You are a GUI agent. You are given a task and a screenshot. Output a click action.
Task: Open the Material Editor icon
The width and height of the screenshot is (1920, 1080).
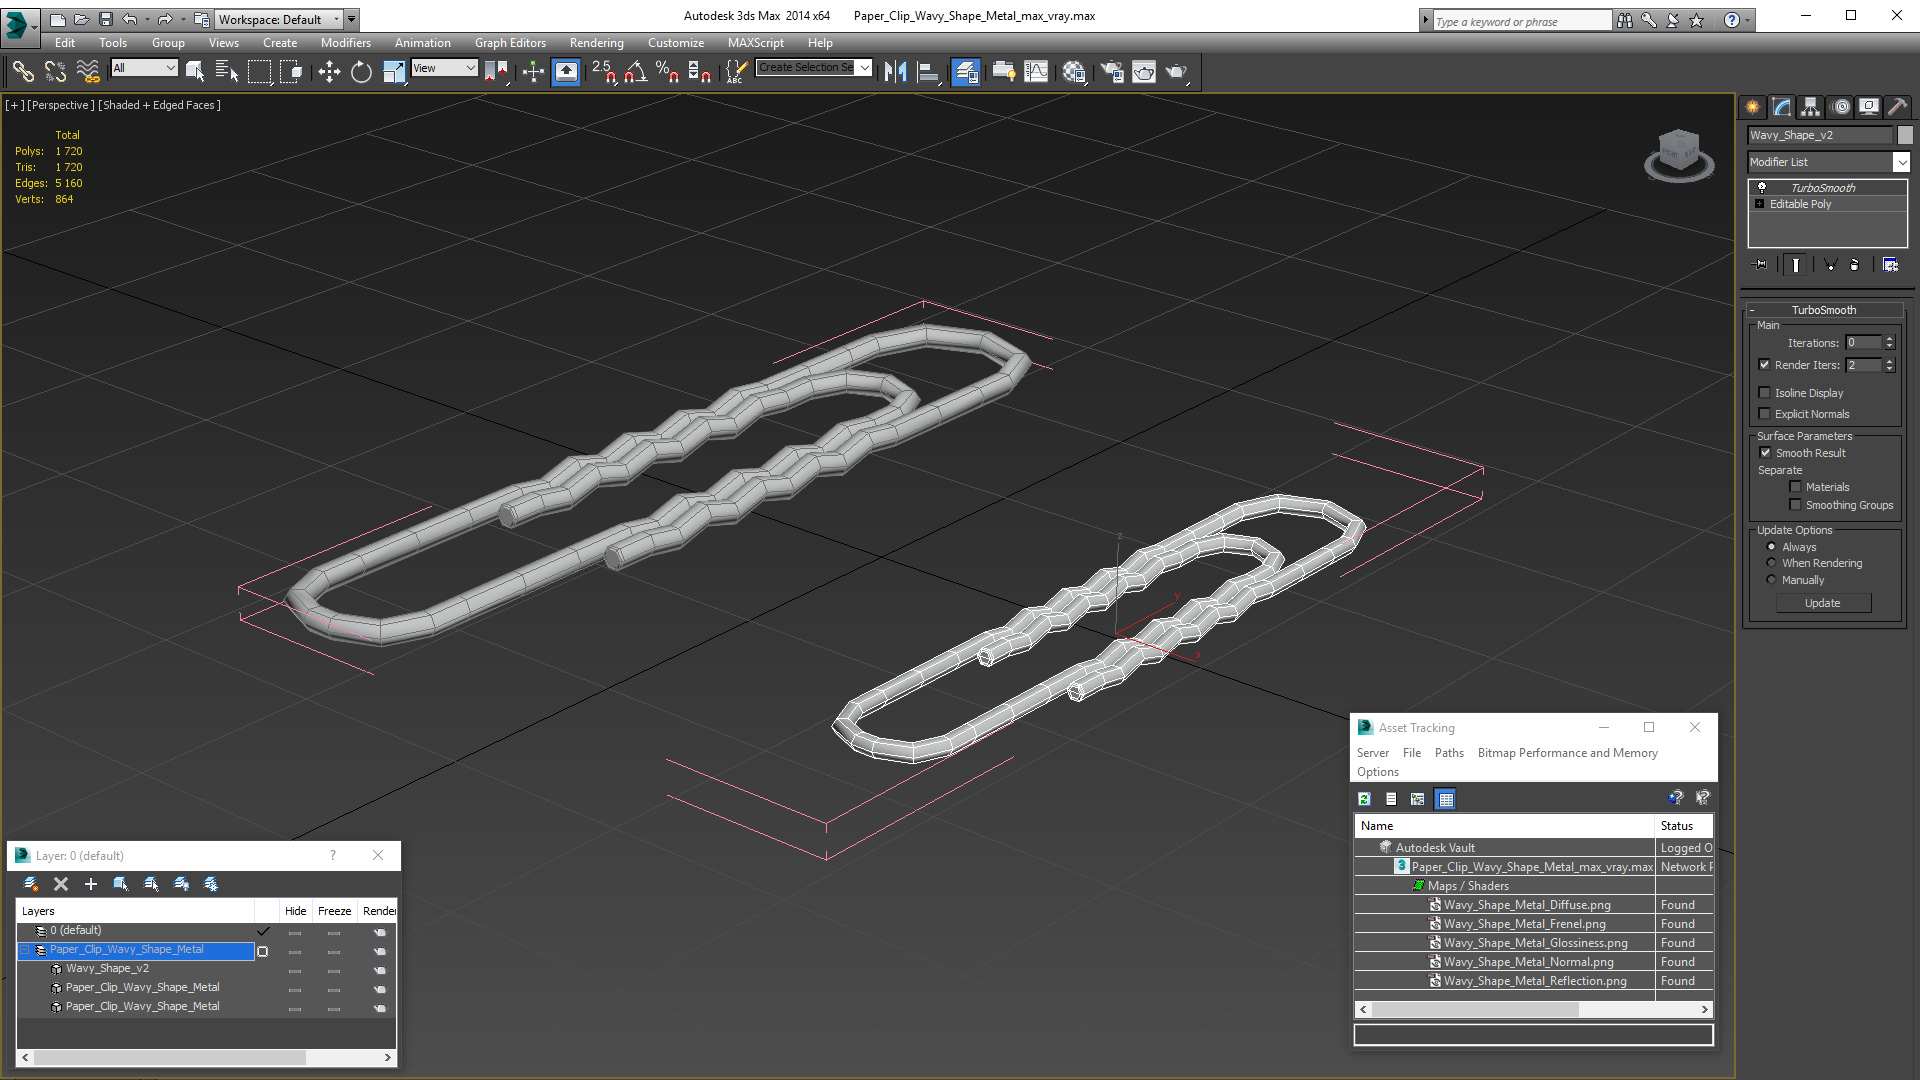[x=1074, y=71]
